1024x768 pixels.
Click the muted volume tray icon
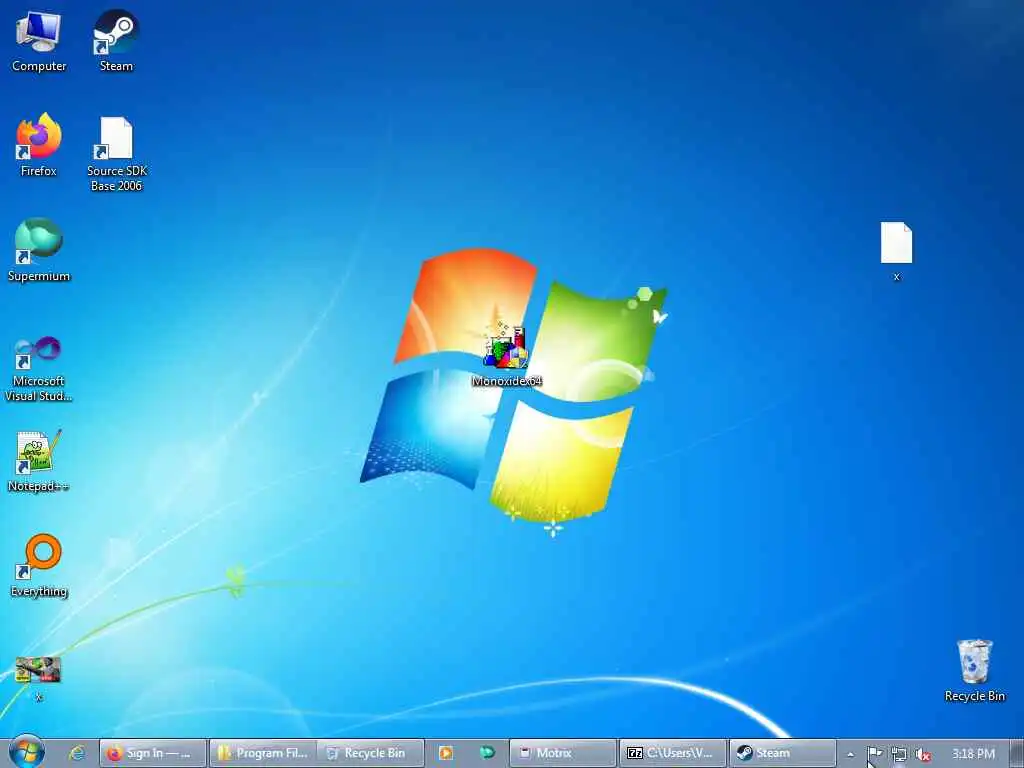click(x=923, y=754)
